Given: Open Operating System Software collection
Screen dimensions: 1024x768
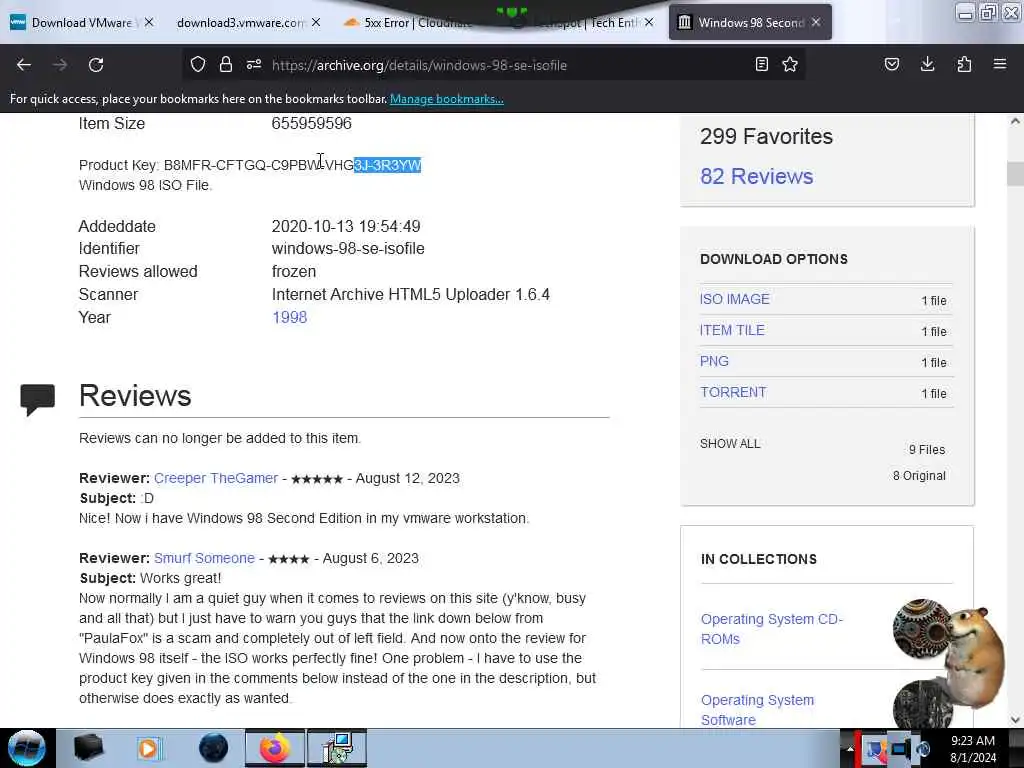Looking at the screenshot, I should pyautogui.click(x=758, y=710).
